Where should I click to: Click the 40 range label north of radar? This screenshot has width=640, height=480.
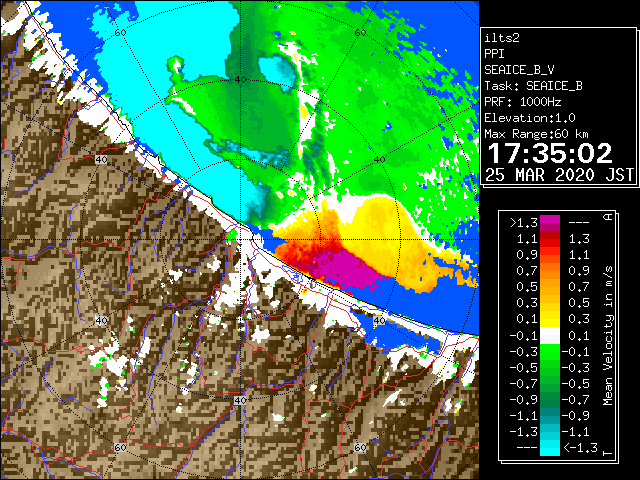(240, 79)
